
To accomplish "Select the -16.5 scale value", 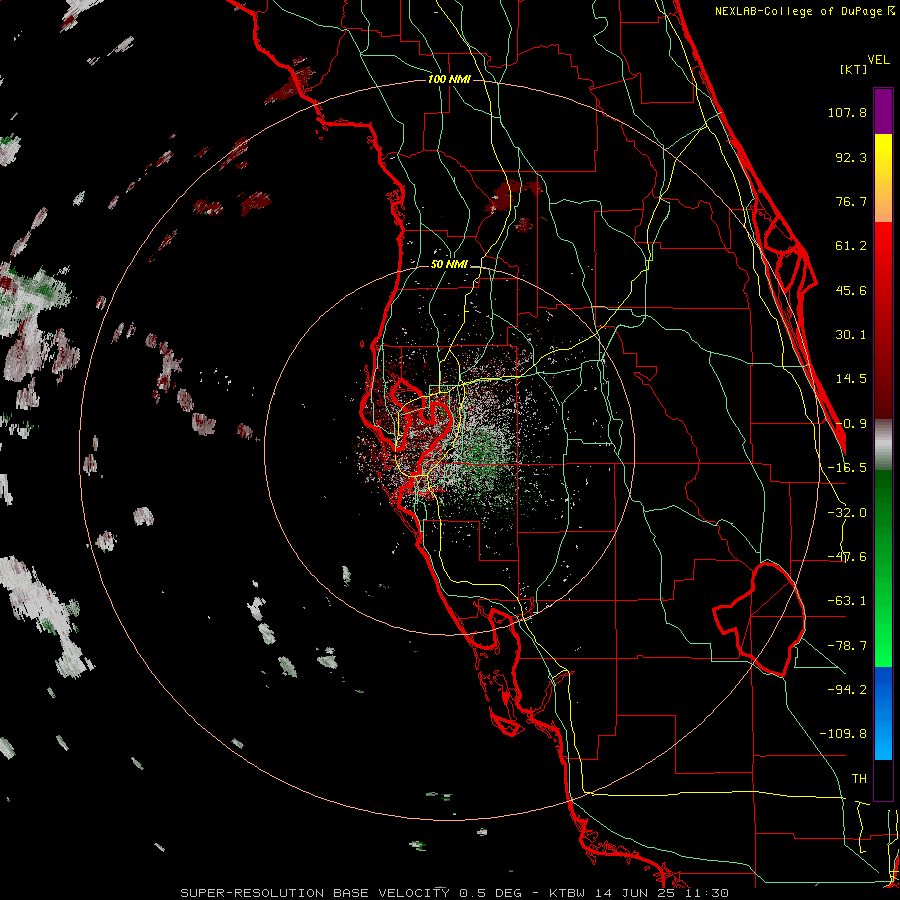I will click(847, 468).
